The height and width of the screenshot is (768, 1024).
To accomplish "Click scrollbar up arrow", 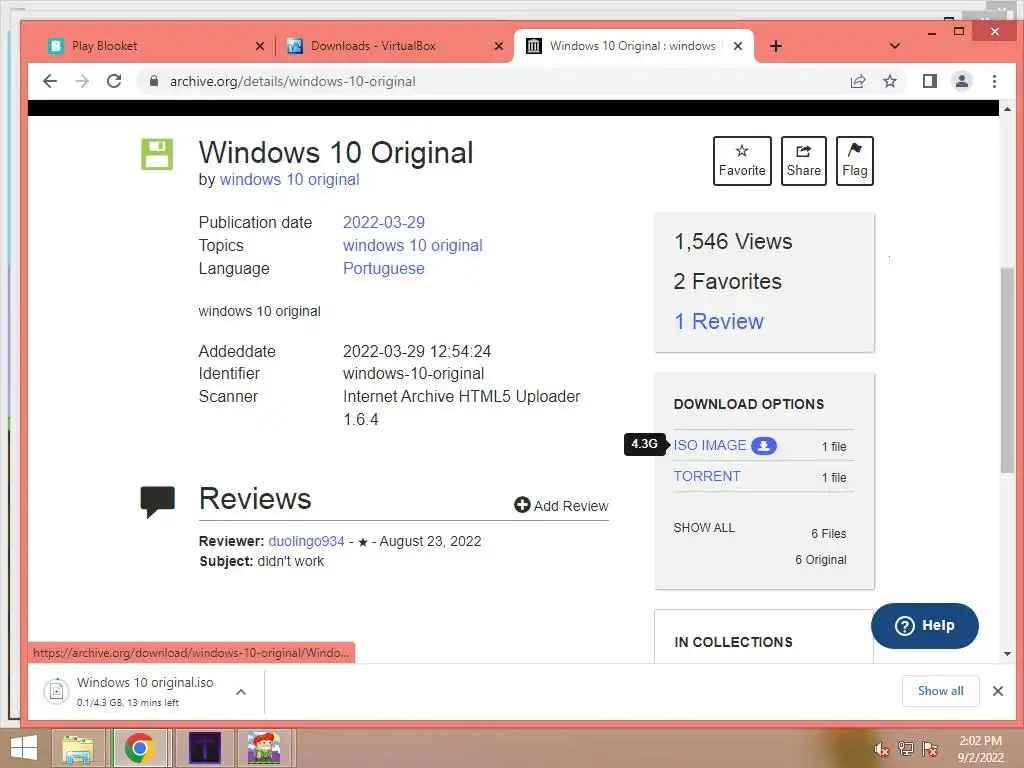I will 1007,109.
